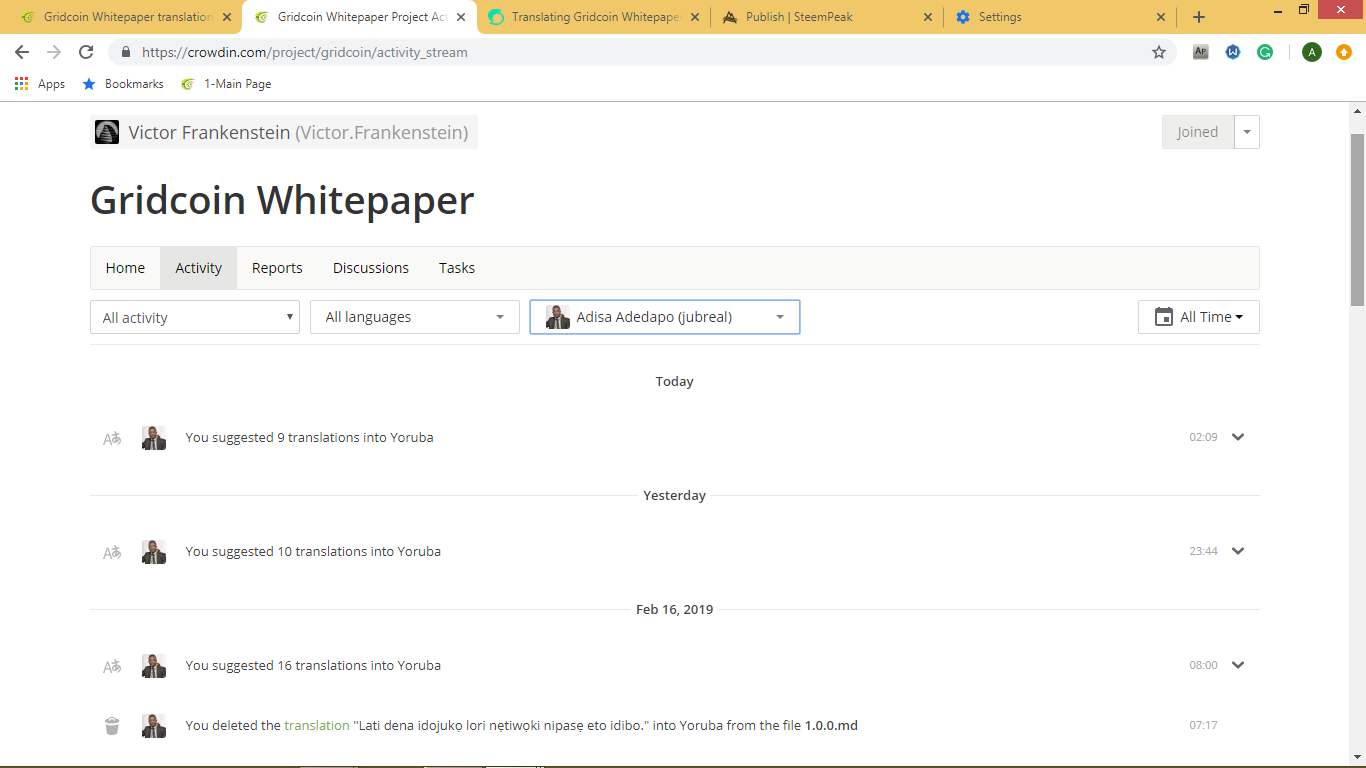Click the 1.0.0.md file name
This screenshot has height=768, width=1366.
pyautogui.click(x=831, y=725)
